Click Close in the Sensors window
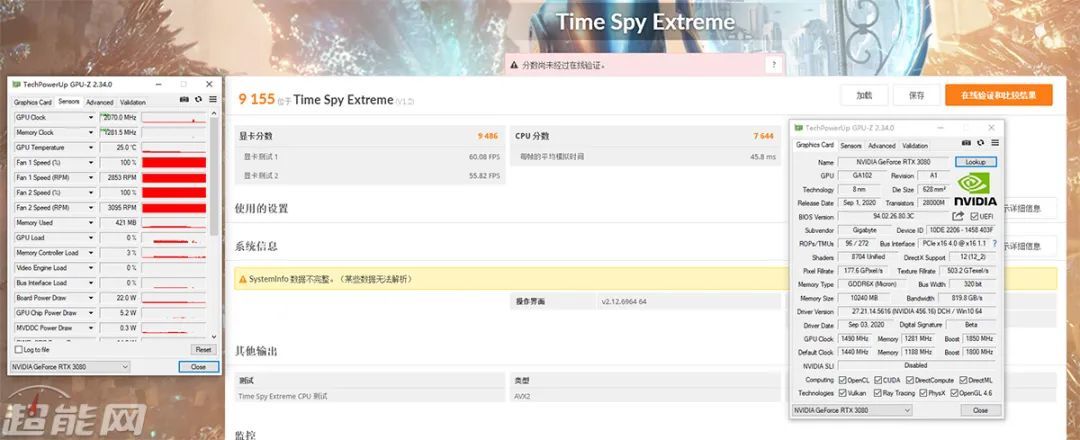The width and height of the screenshot is (1080, 440). tap(198, 367)
